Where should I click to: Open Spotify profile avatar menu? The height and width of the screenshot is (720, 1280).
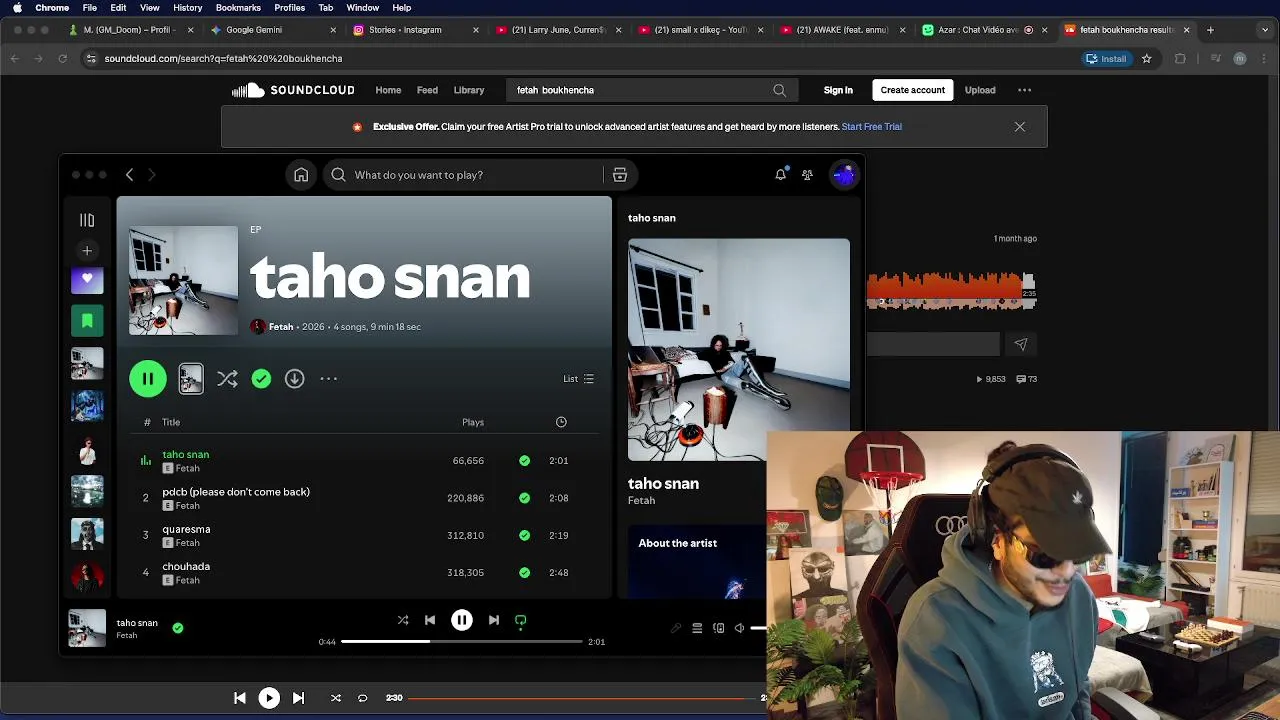(844, 175)
